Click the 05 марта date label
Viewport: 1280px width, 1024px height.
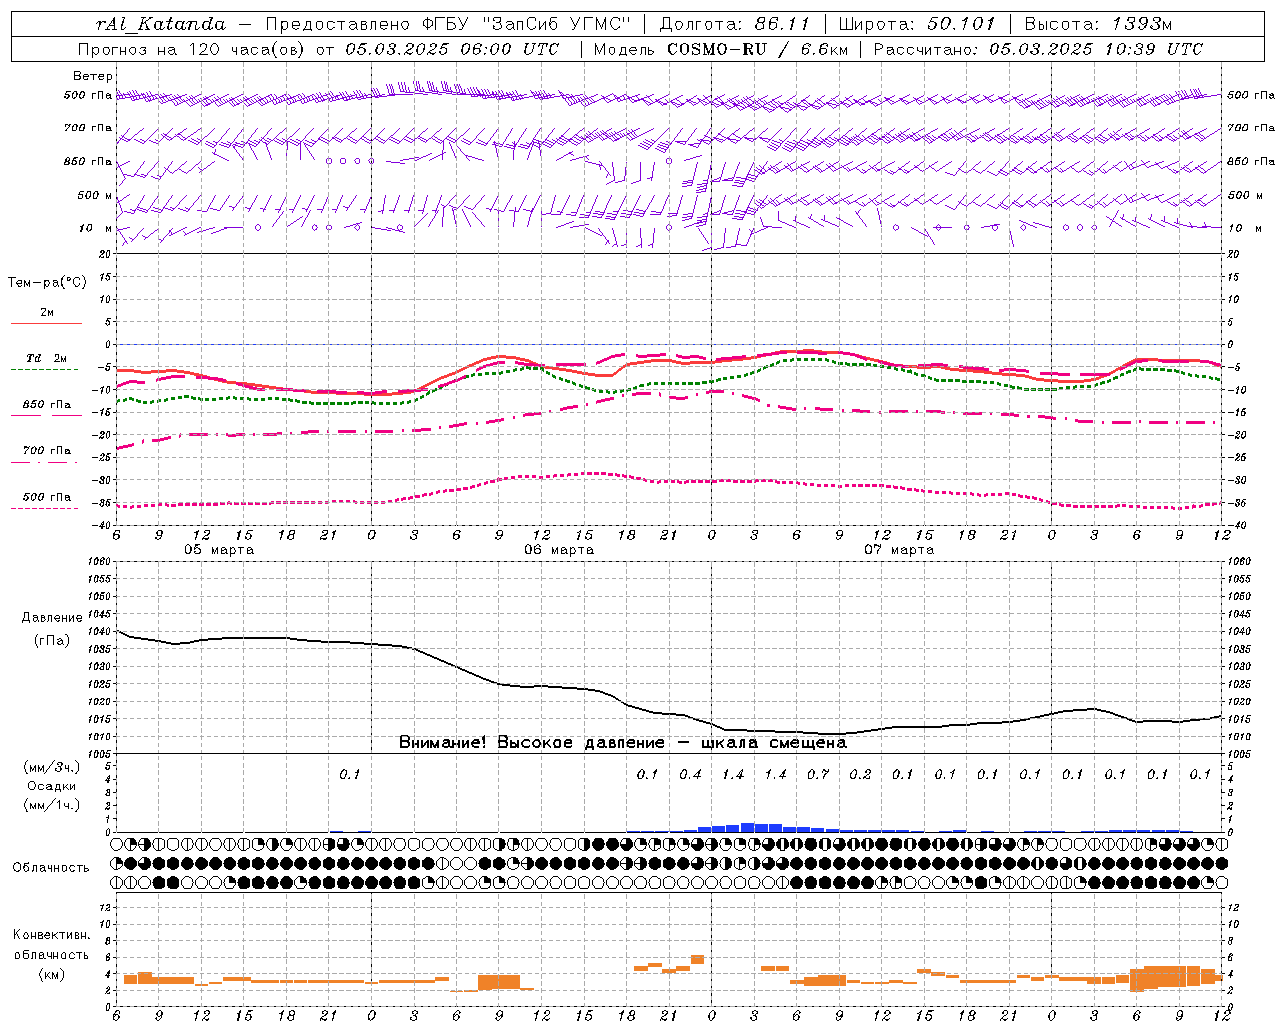point(219,550)
